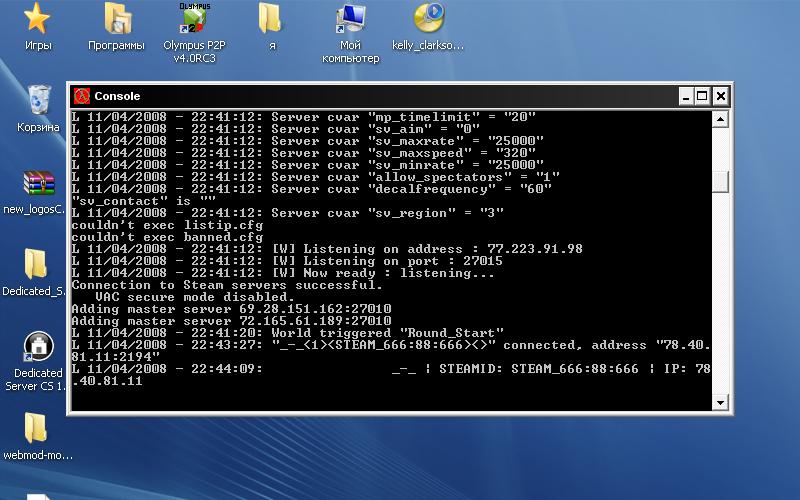The image size is (800, 500).
Task: Click the 'Listening on port : 27015' line
Action: (x=287, y=261)
